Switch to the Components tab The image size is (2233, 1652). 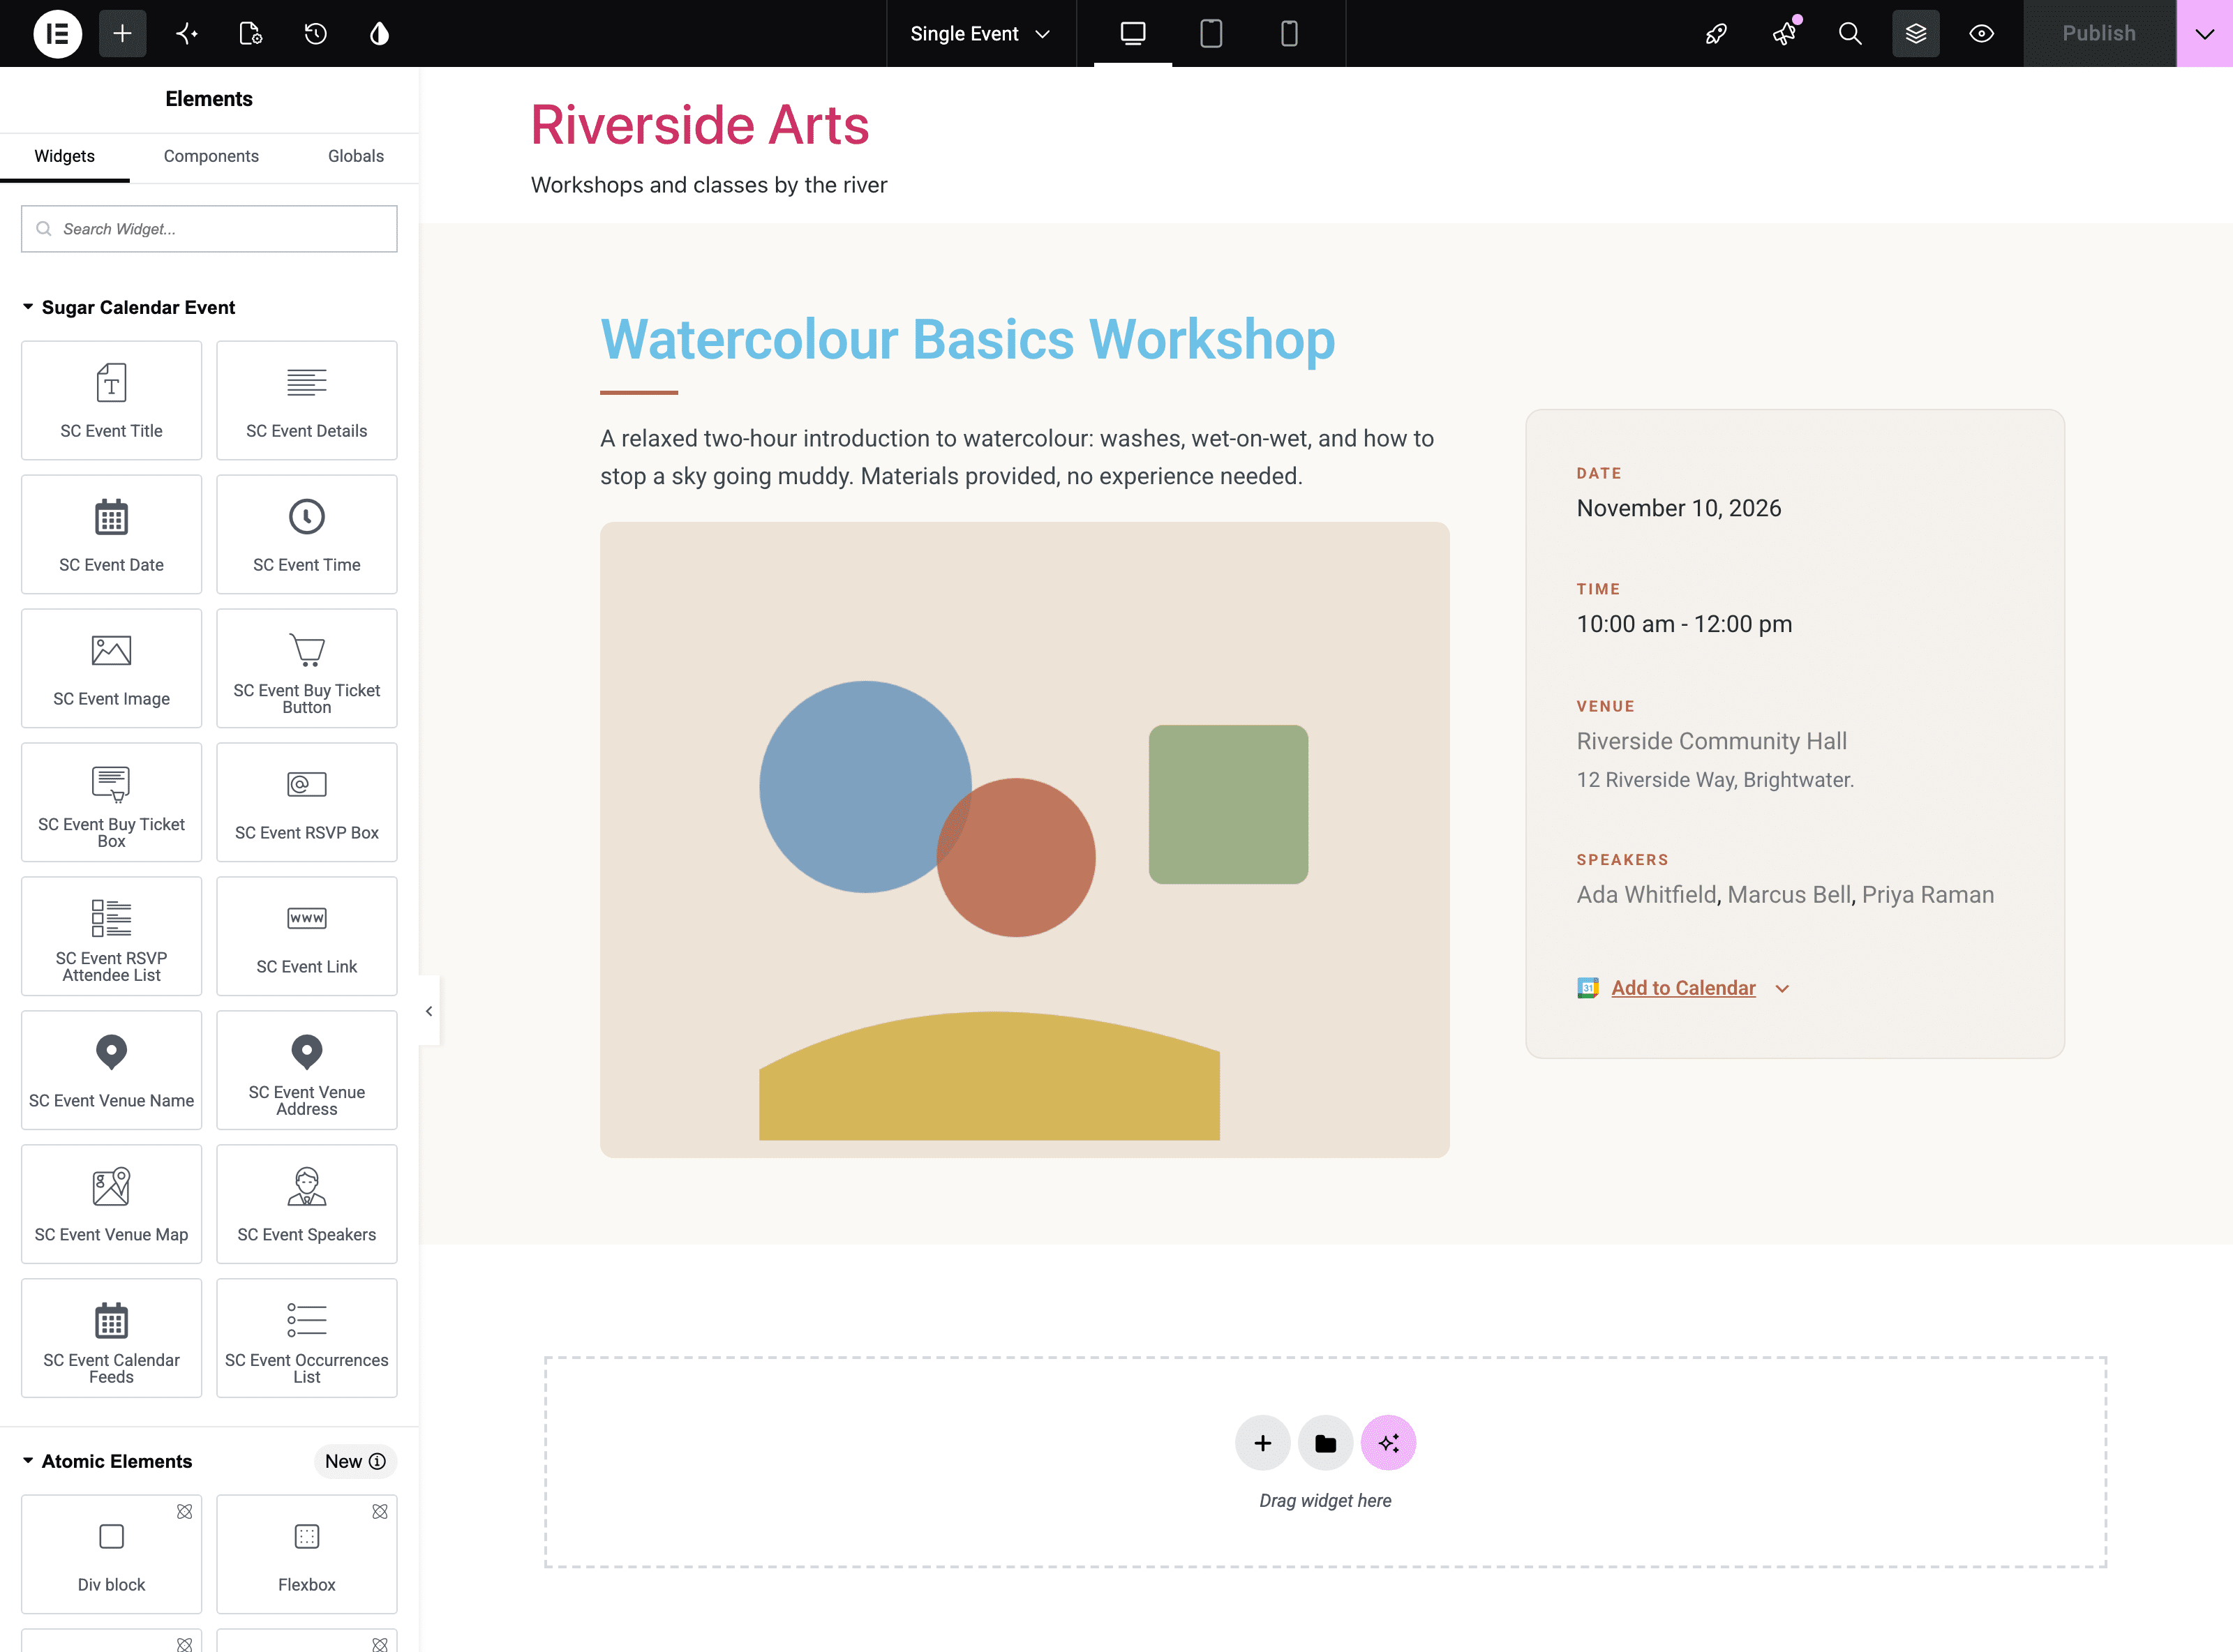click(211, 156)
